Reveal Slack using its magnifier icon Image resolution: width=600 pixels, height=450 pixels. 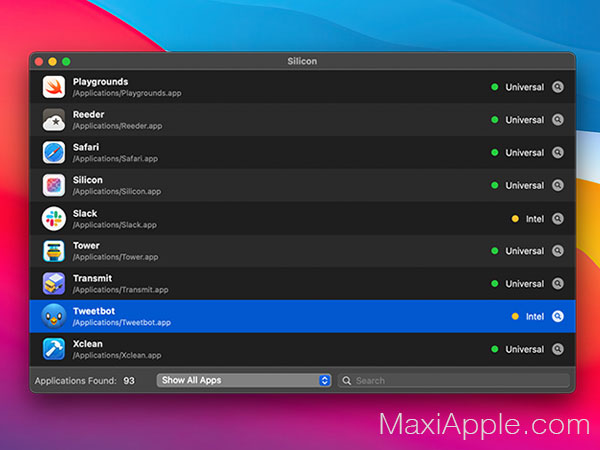point(558,218)
